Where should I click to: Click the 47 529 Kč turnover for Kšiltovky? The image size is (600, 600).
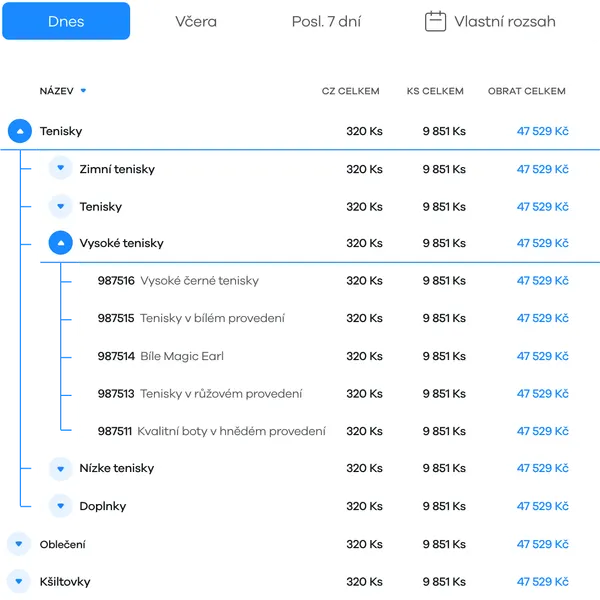coord(543,582)
